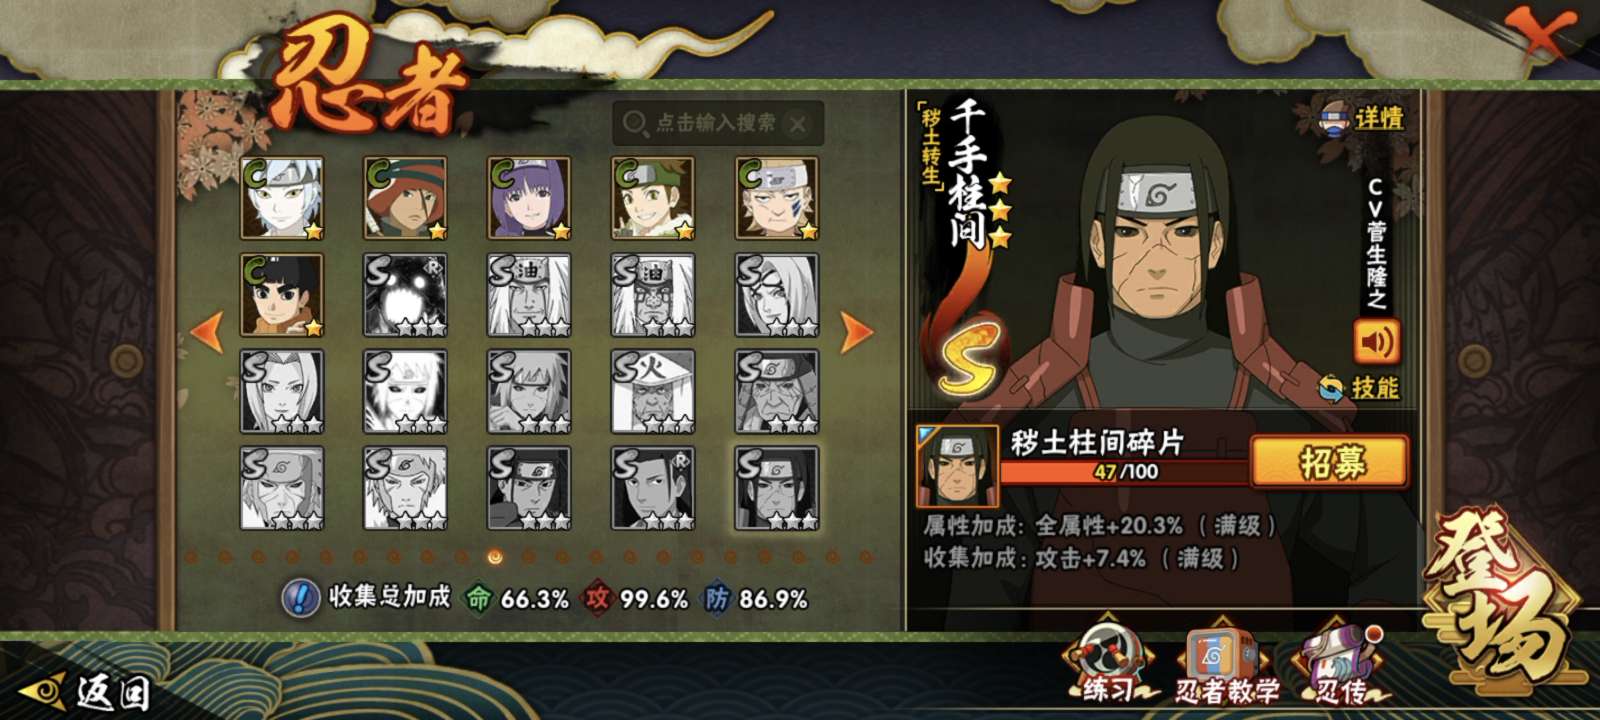Open 技能 skills view
This screenshot has width=1600, height=720.
[1359, 387]
